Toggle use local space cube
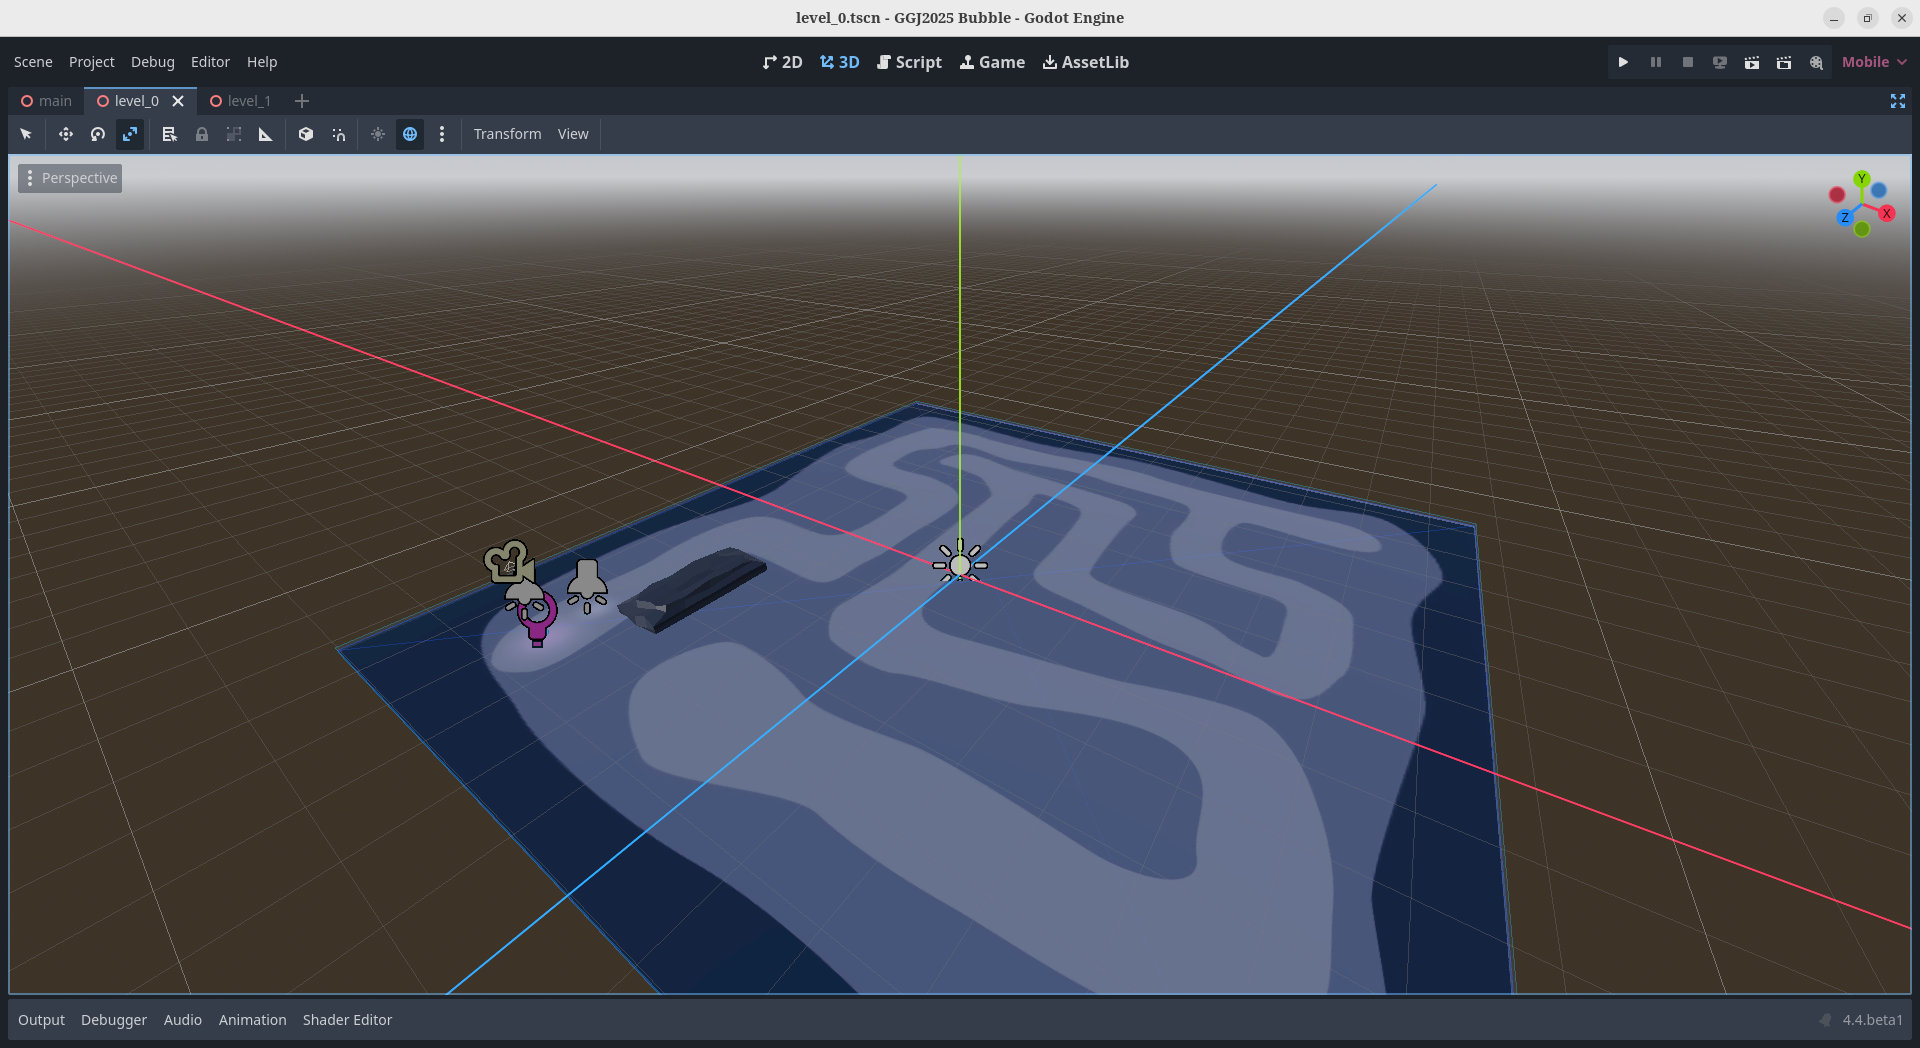This screenshot has height=1048, width=1920. pyautogui.click(x=306, y=134)
